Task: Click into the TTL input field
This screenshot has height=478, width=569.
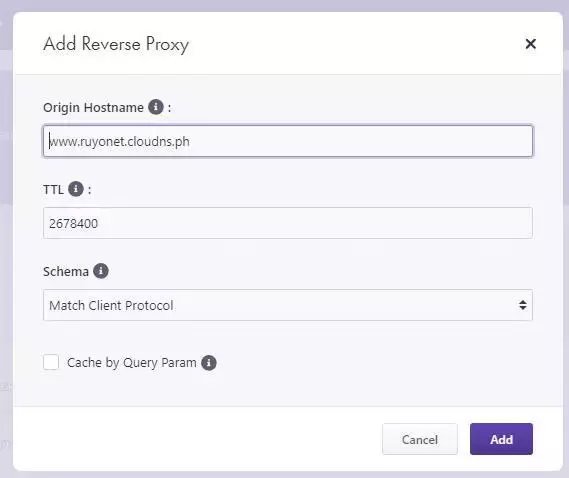Action: [x=288, y=223]
